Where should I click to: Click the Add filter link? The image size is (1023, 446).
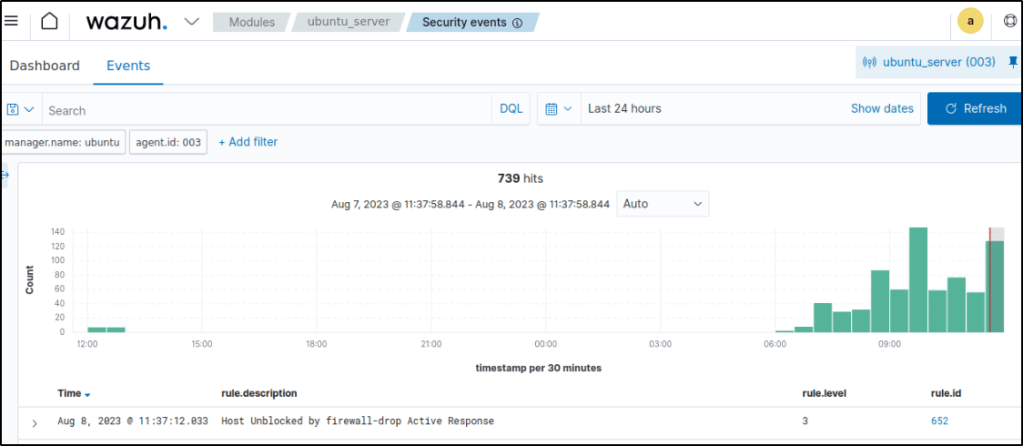(x=248, y=142)
